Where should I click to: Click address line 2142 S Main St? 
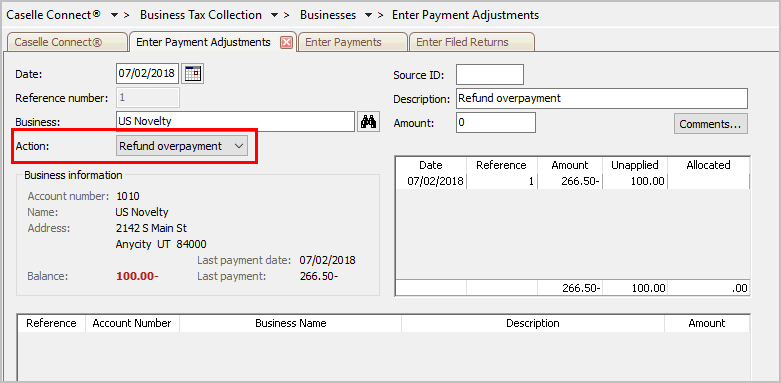151,228
